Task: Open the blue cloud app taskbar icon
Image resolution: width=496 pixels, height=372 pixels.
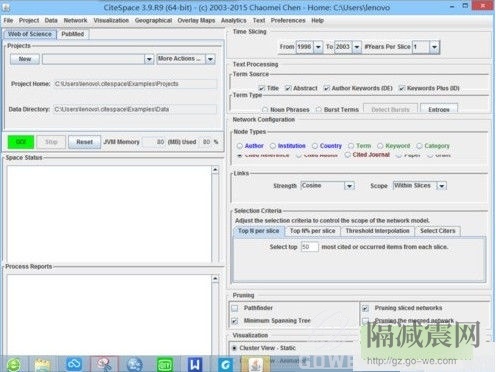Action: pyautogui.click(x=74, y=364)
